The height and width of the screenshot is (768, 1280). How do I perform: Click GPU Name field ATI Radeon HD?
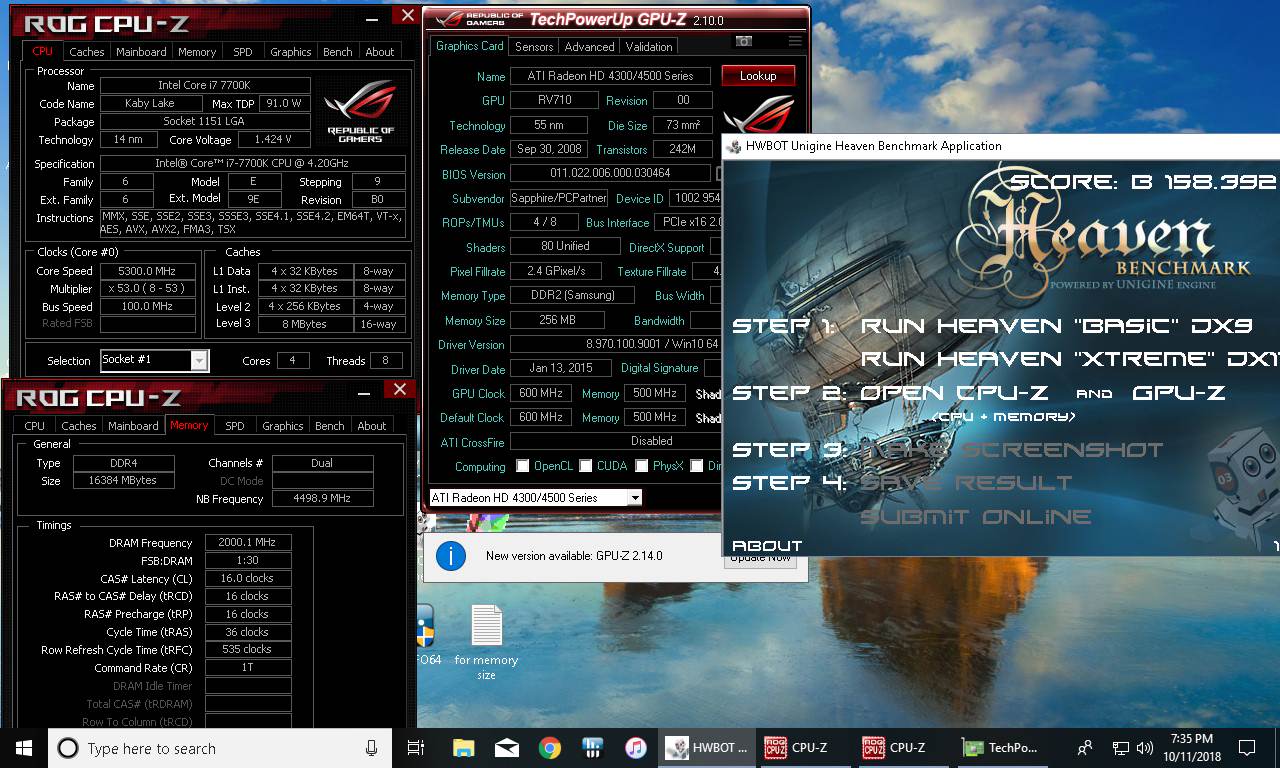(x=610, y=76)
